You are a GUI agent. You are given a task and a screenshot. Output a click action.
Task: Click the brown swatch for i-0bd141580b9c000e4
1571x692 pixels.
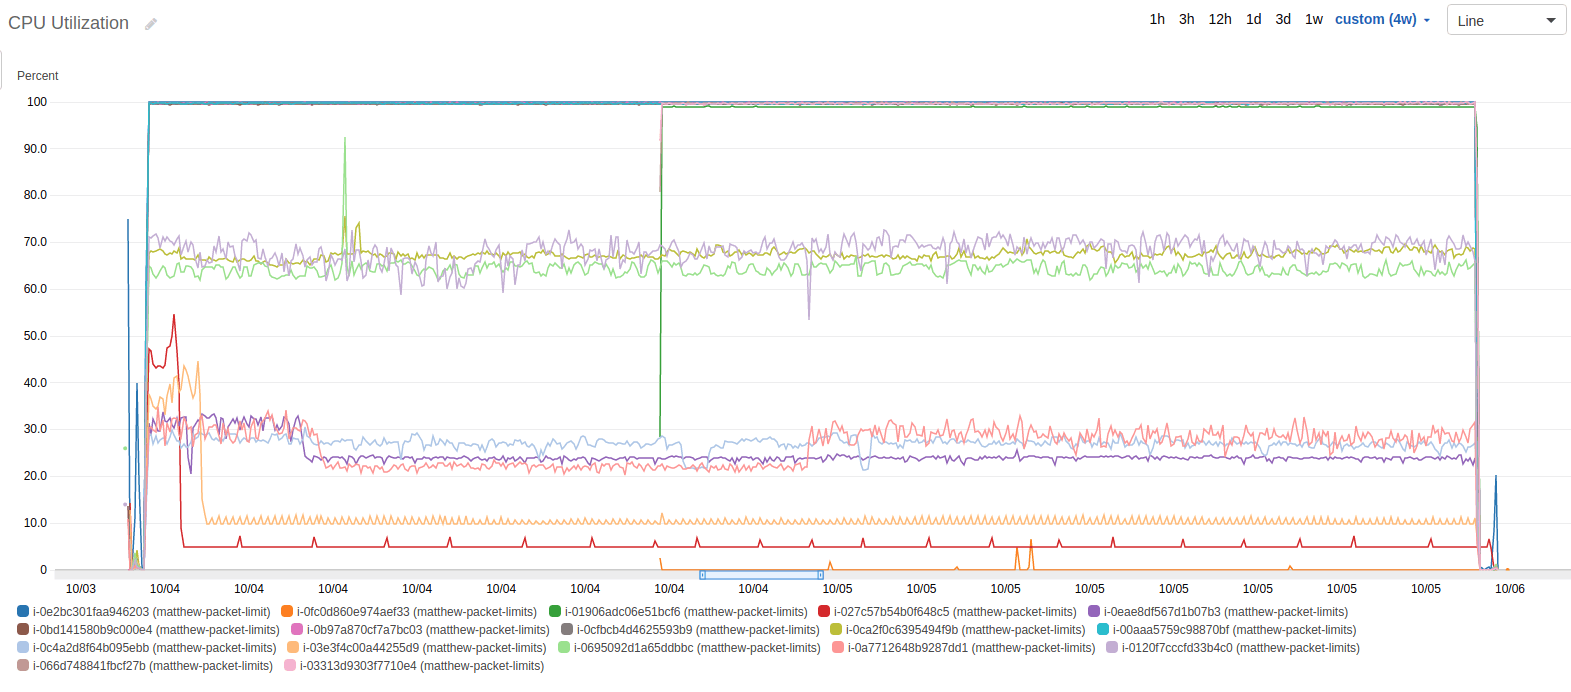point(23,630)
